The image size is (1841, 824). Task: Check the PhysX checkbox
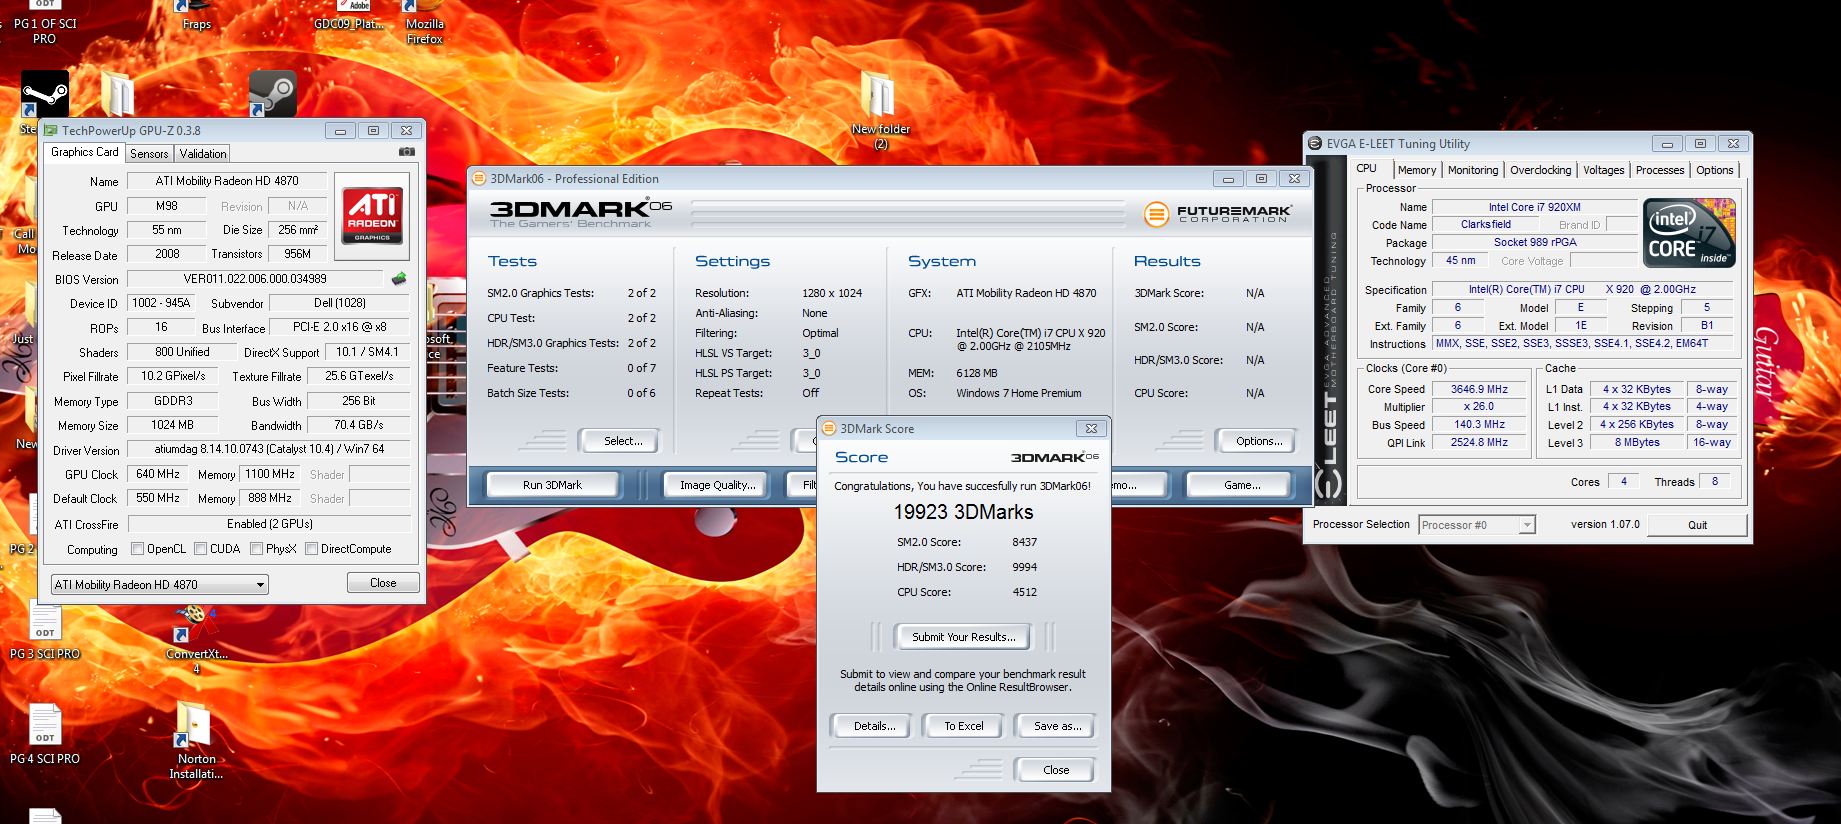coord(257,549)
